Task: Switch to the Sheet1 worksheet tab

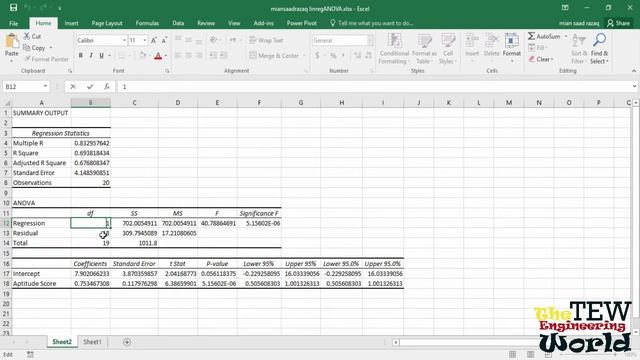Action: click(92, 342)
